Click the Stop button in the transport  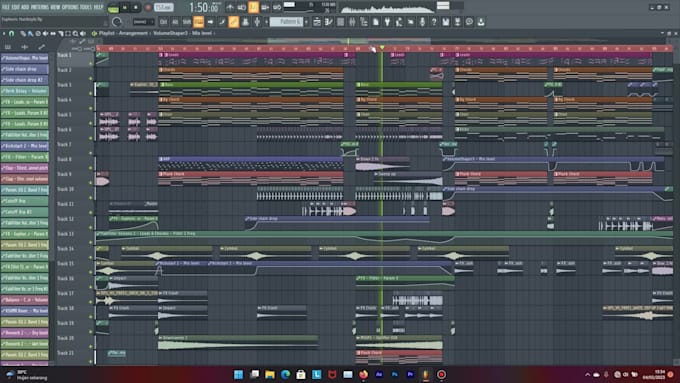coord(135,8)
